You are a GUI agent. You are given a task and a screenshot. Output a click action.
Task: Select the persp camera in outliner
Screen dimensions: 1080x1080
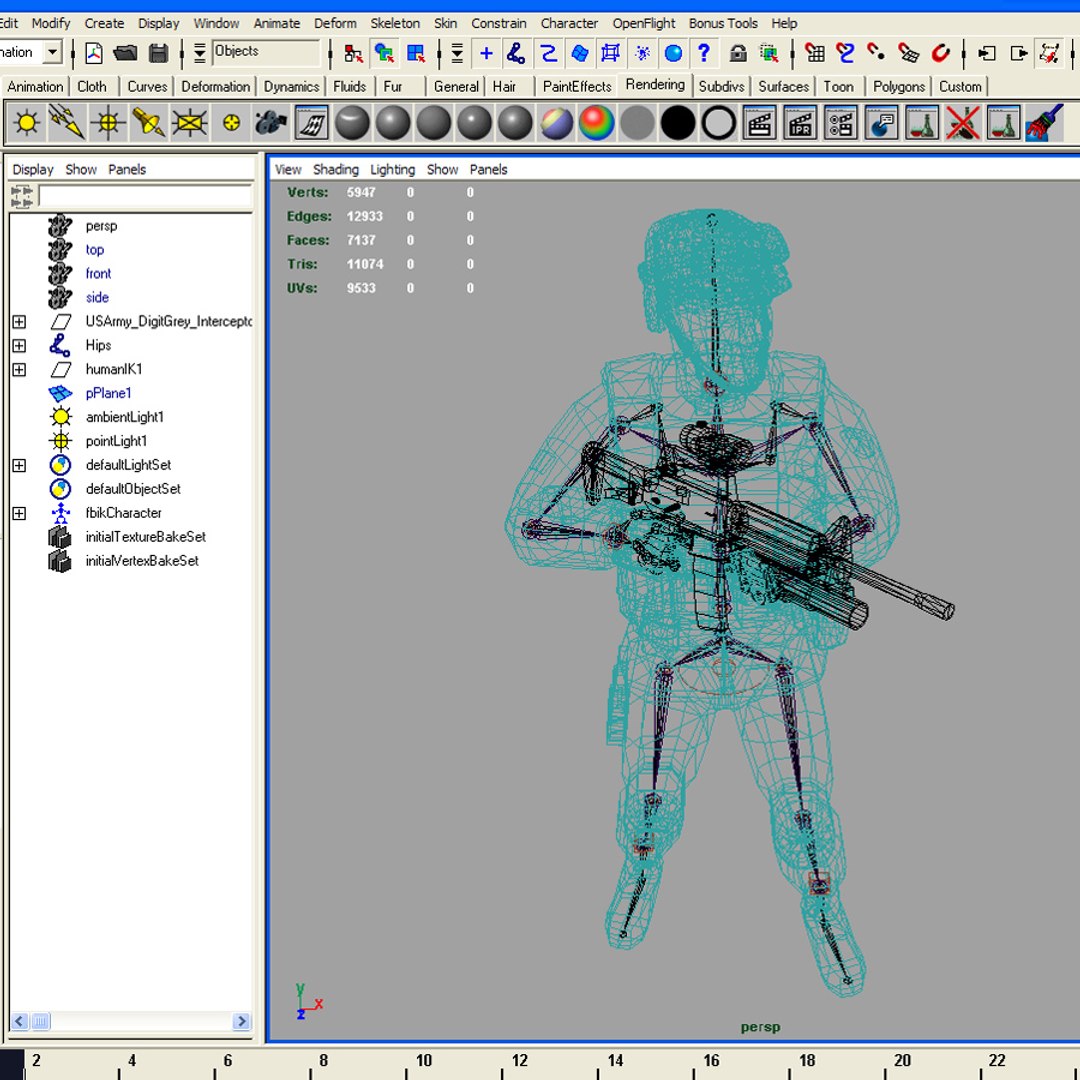point(101,226)
